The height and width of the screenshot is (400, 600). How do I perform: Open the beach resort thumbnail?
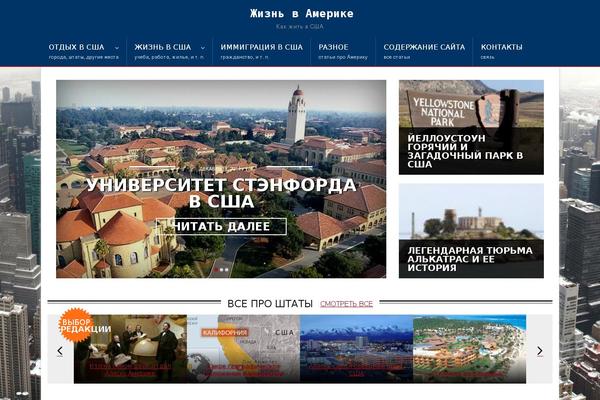coord(470,349)
